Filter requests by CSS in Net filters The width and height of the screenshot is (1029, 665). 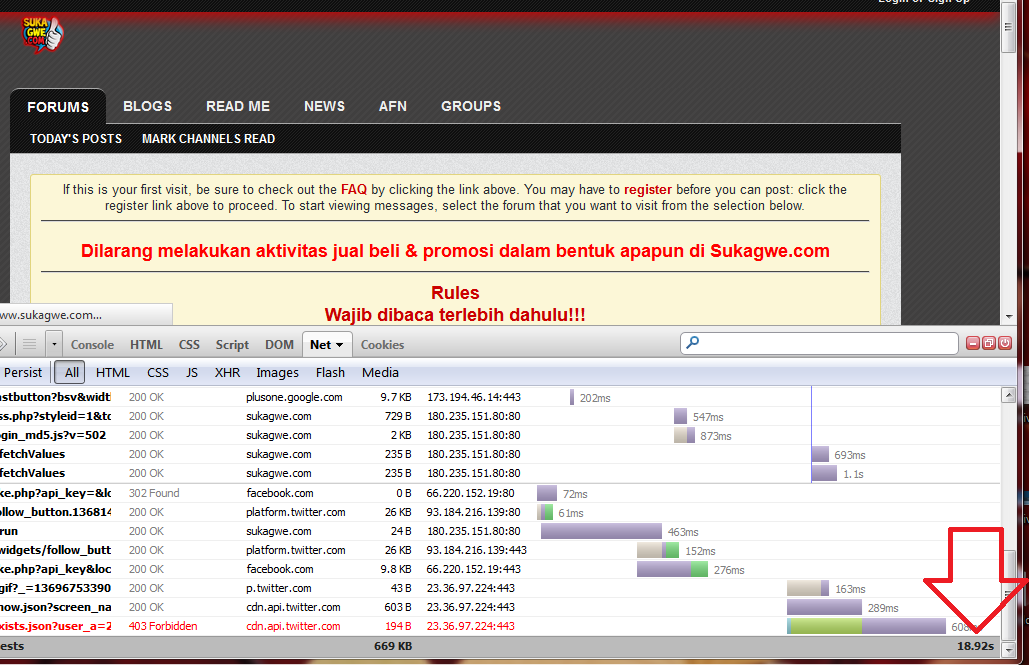[158, 372]
